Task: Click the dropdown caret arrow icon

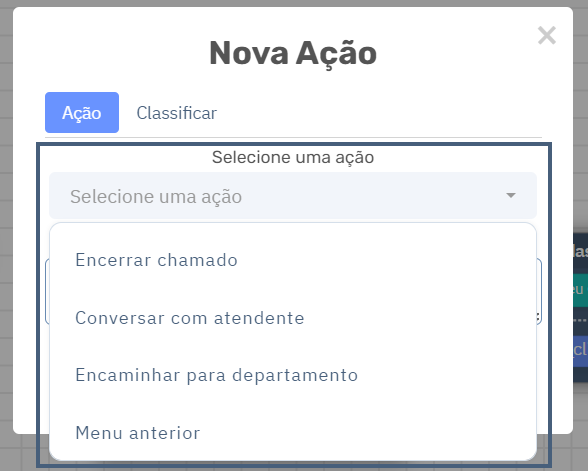Action: click(x=510, y=195)
